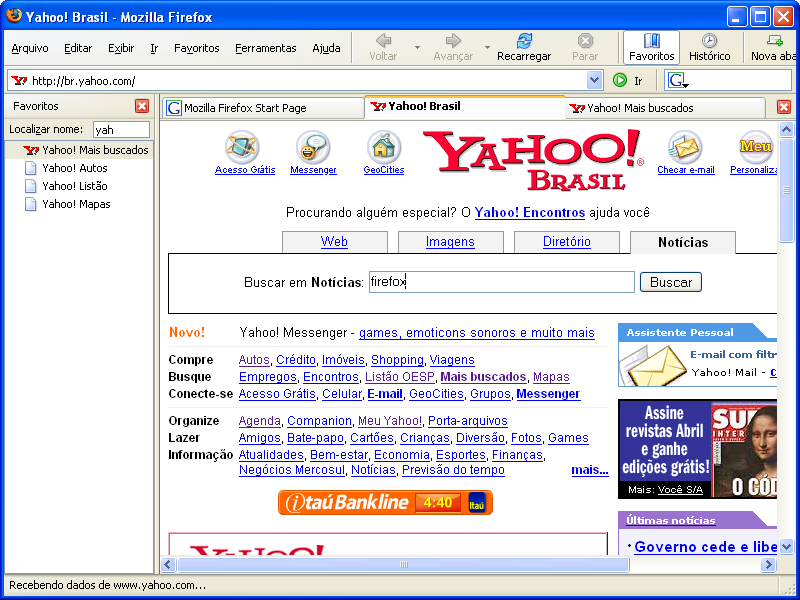Open the GeoCities house icon
Image resolution: width=800 pixels, height=600 pixels.
pos(384,147)
